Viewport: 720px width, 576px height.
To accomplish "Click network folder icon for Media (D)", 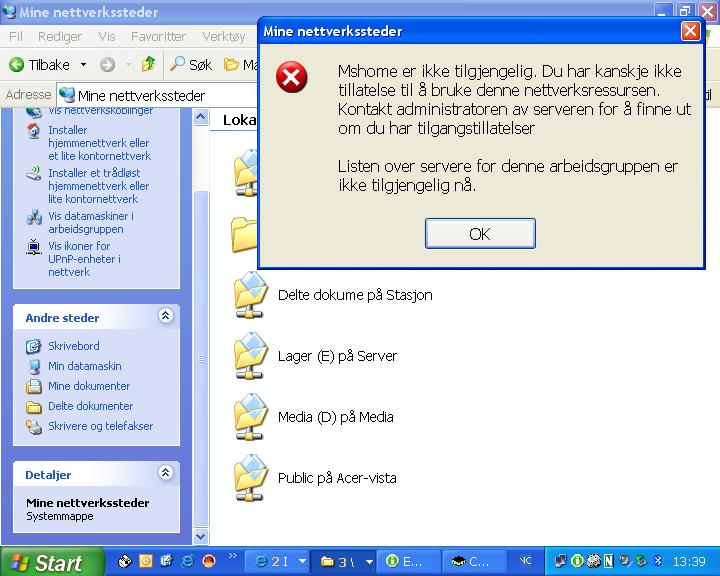I will coord(250,417).
